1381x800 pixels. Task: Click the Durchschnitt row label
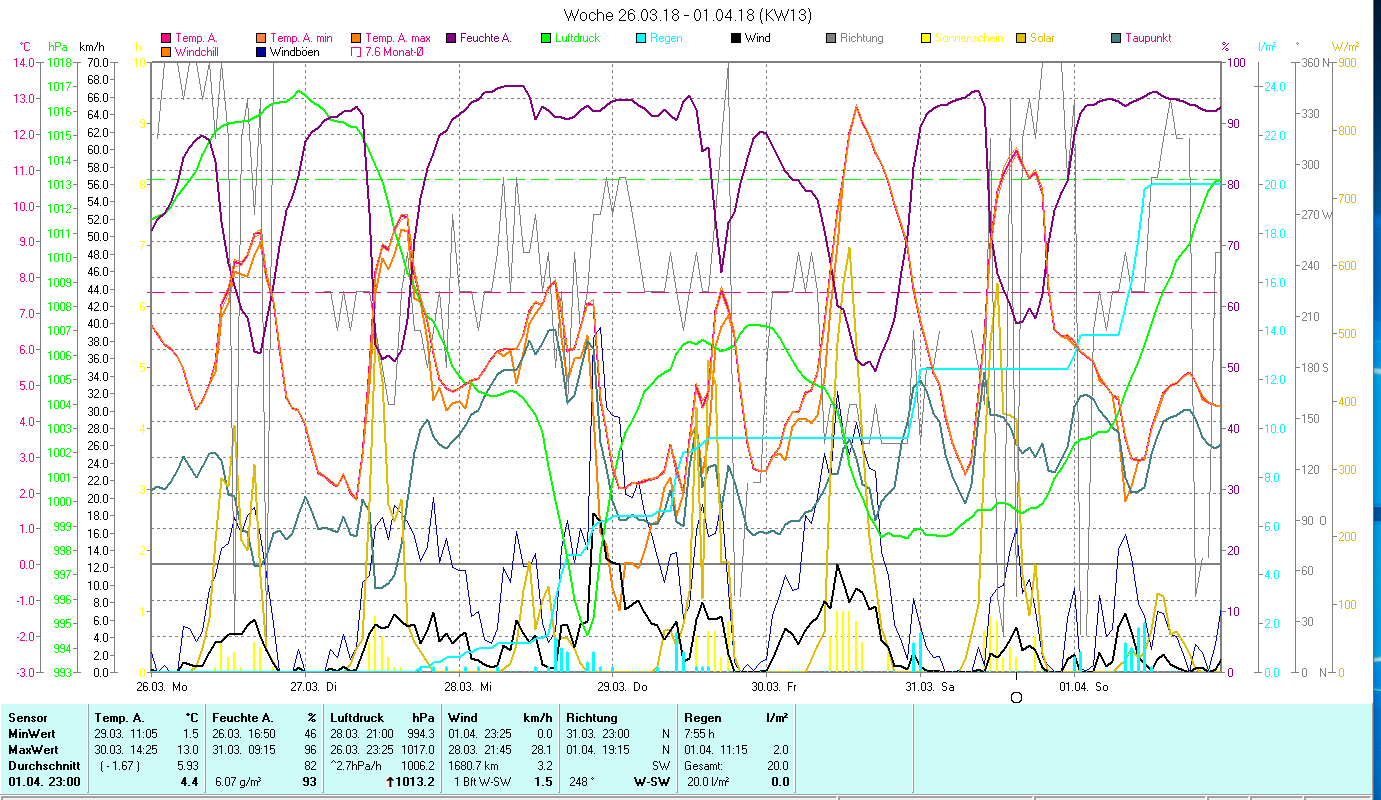tap(42, 765)
